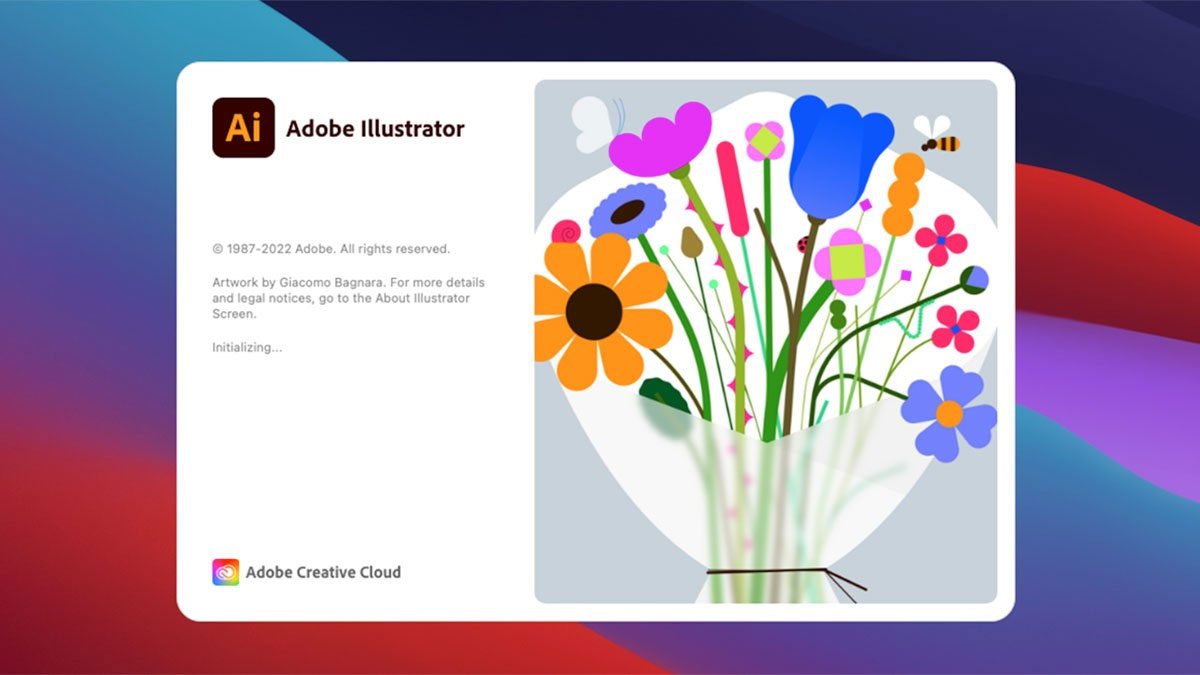Click the purple scalloped flower with dark center
The width and height of the screenshot is (1200, 675).
point(628,211)
